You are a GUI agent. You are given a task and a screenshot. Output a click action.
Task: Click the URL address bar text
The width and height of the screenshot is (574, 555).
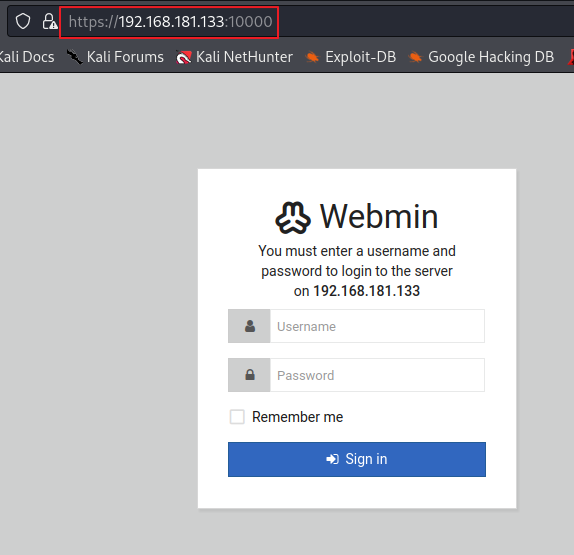tap(170, 22)
